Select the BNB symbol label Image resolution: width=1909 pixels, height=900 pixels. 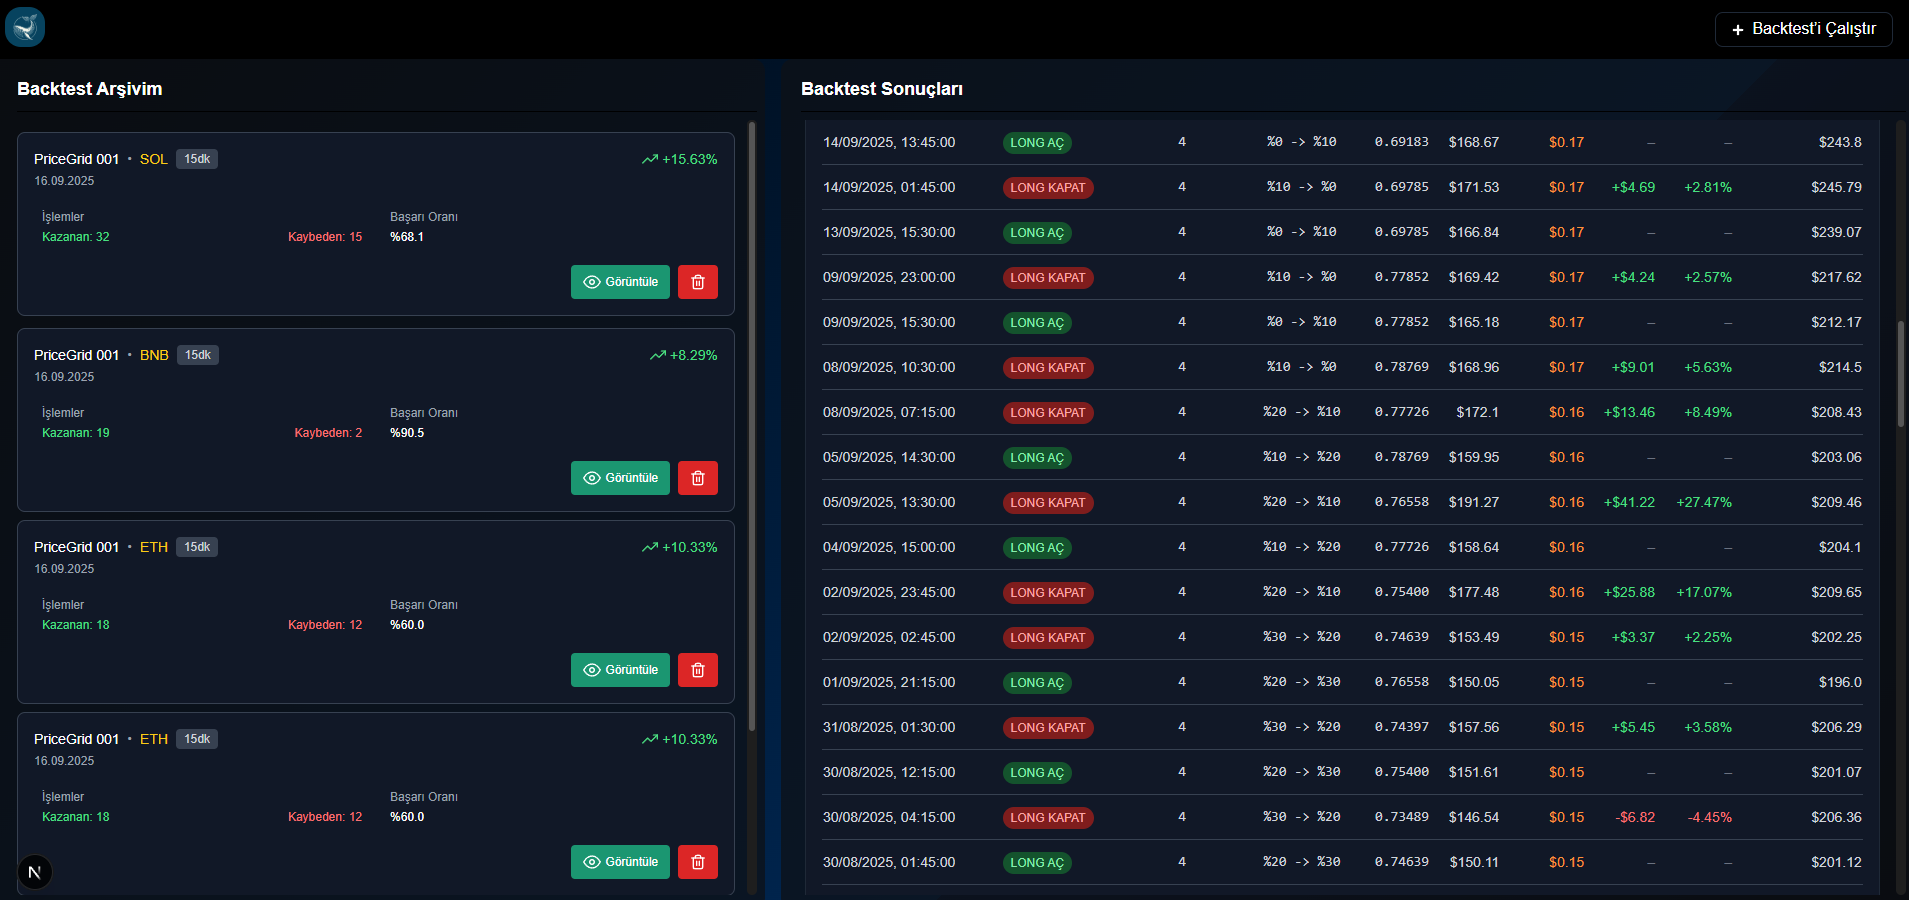154,355
